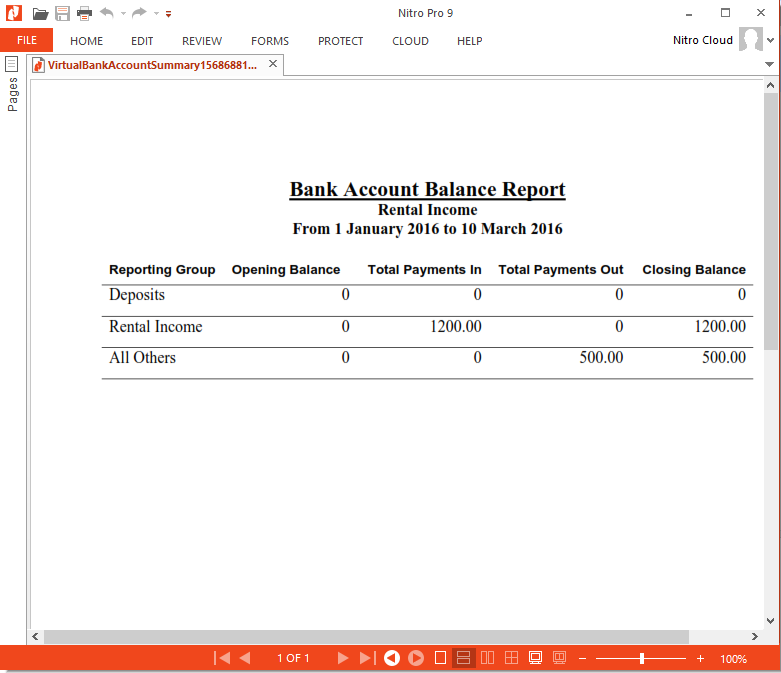Image resolution: width=781 pixels, height=673 pixels.
Task: Click the vertical scrollbar down arrow
Action: [x=771, y=620]
